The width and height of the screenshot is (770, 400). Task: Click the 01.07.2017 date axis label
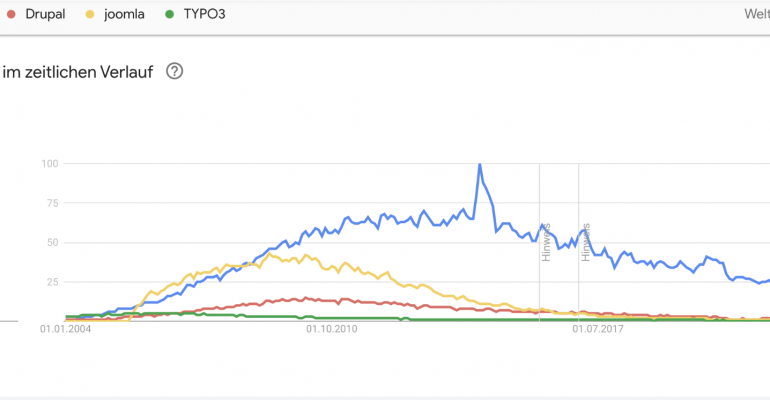coord(598,329)
